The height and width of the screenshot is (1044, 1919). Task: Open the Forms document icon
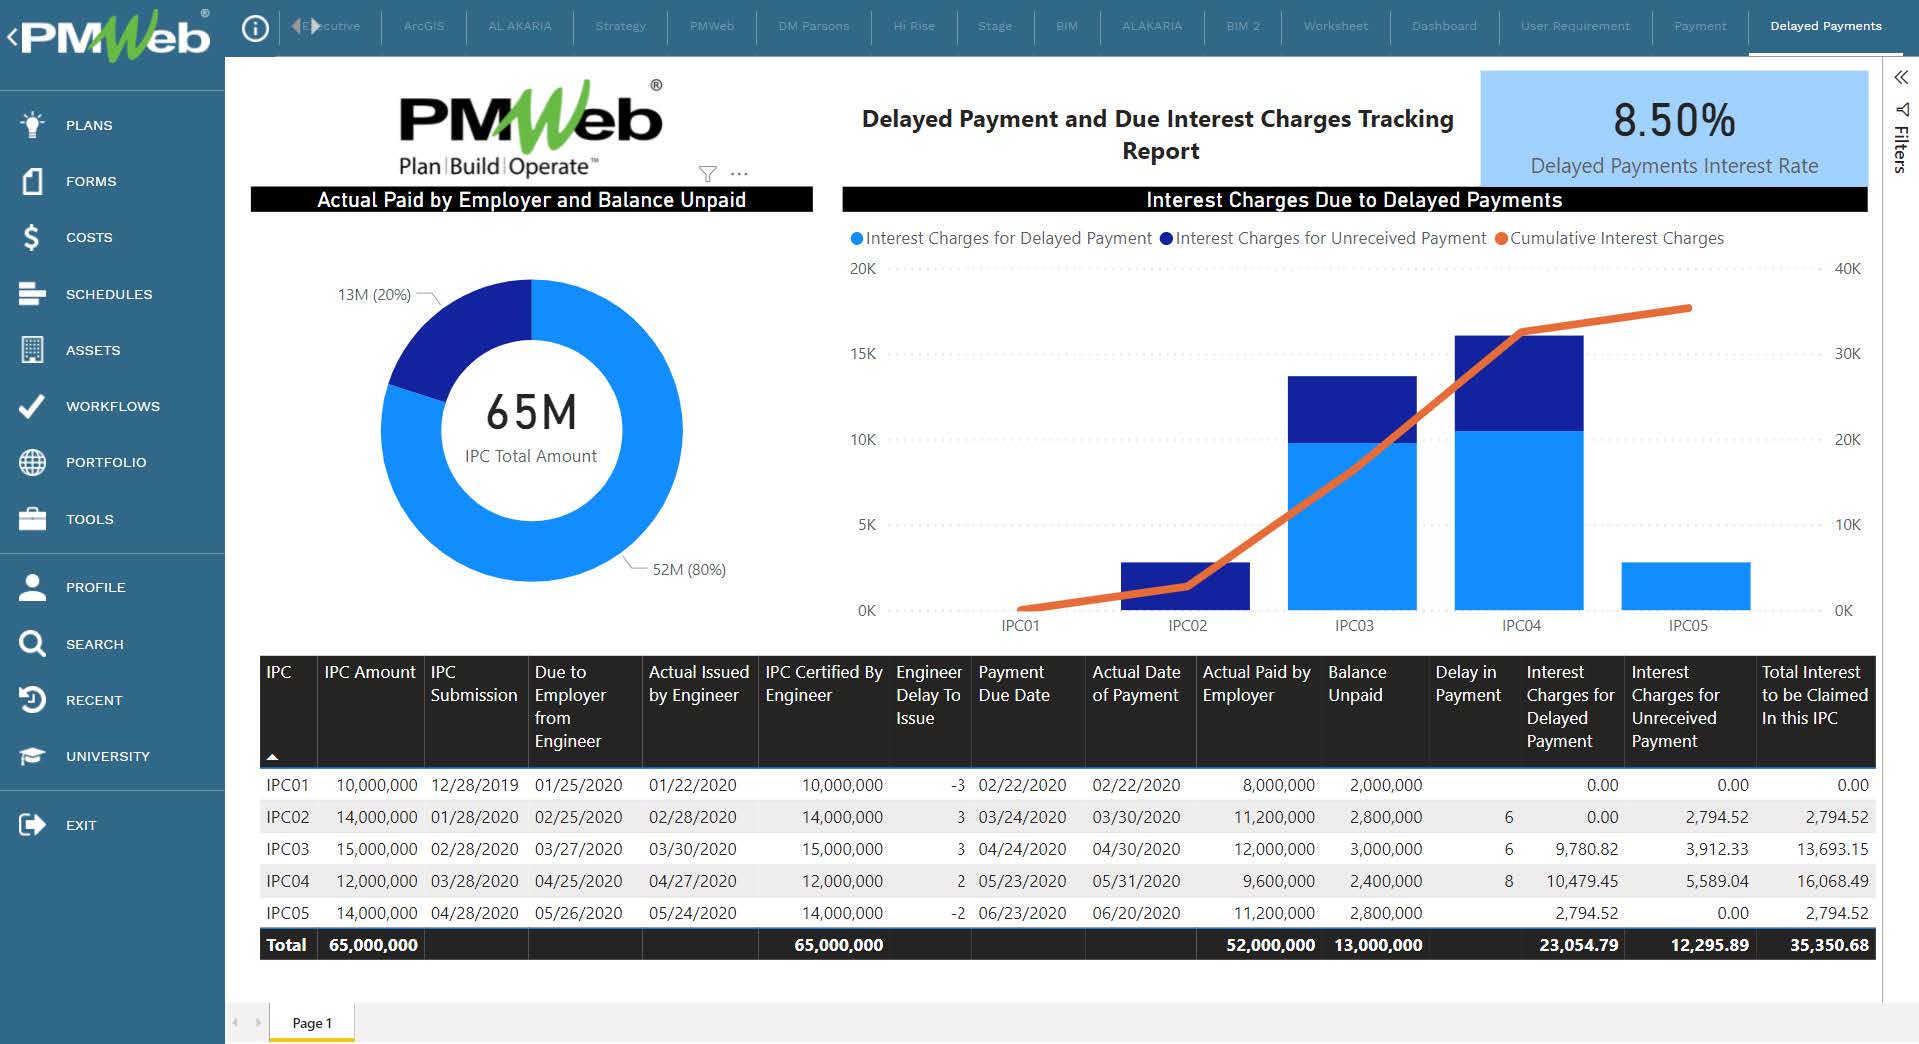[32, 181]
